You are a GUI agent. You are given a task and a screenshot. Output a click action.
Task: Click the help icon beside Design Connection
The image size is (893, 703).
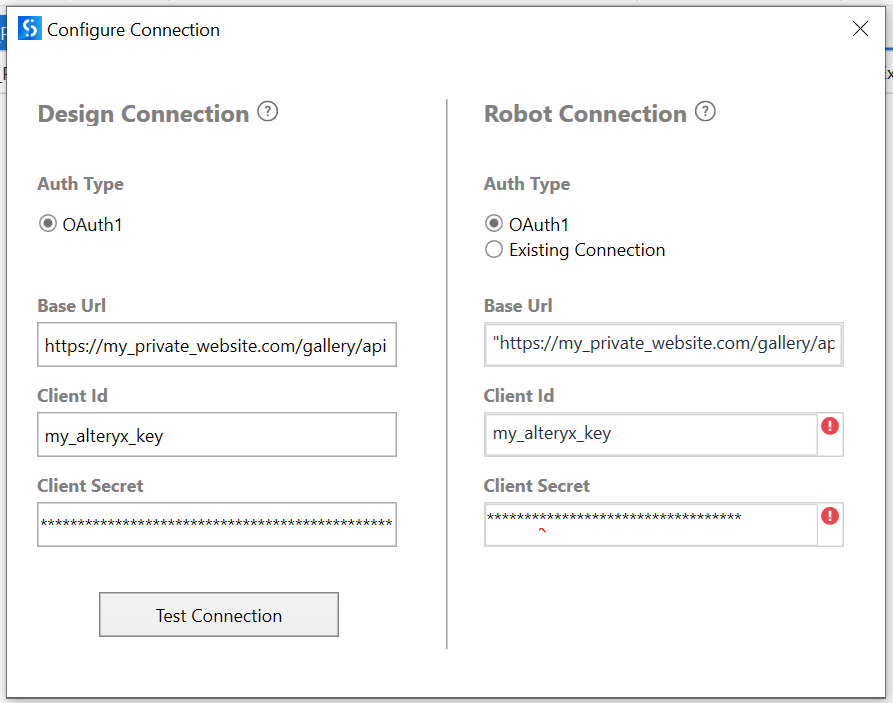[x=267, y=112]
